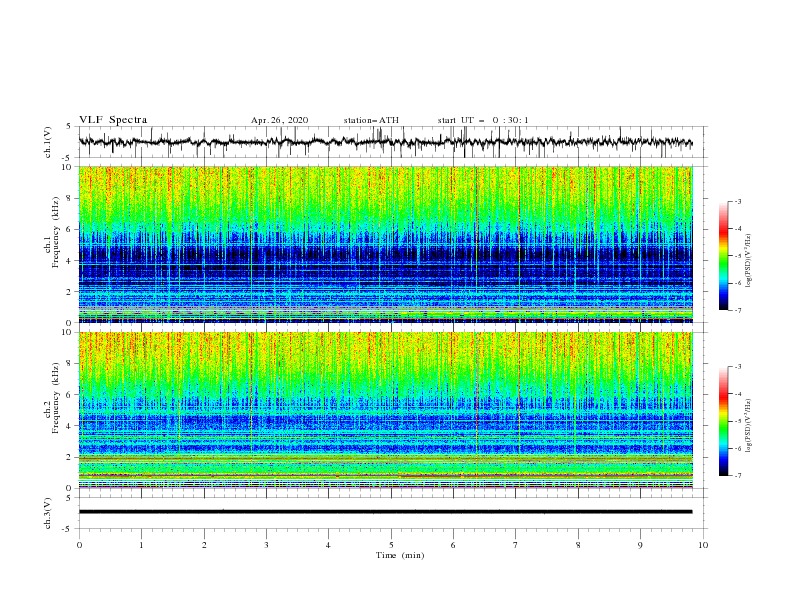
Task: Click the "ch.1(V)" waveform axis label
Action: click(47, 142)
